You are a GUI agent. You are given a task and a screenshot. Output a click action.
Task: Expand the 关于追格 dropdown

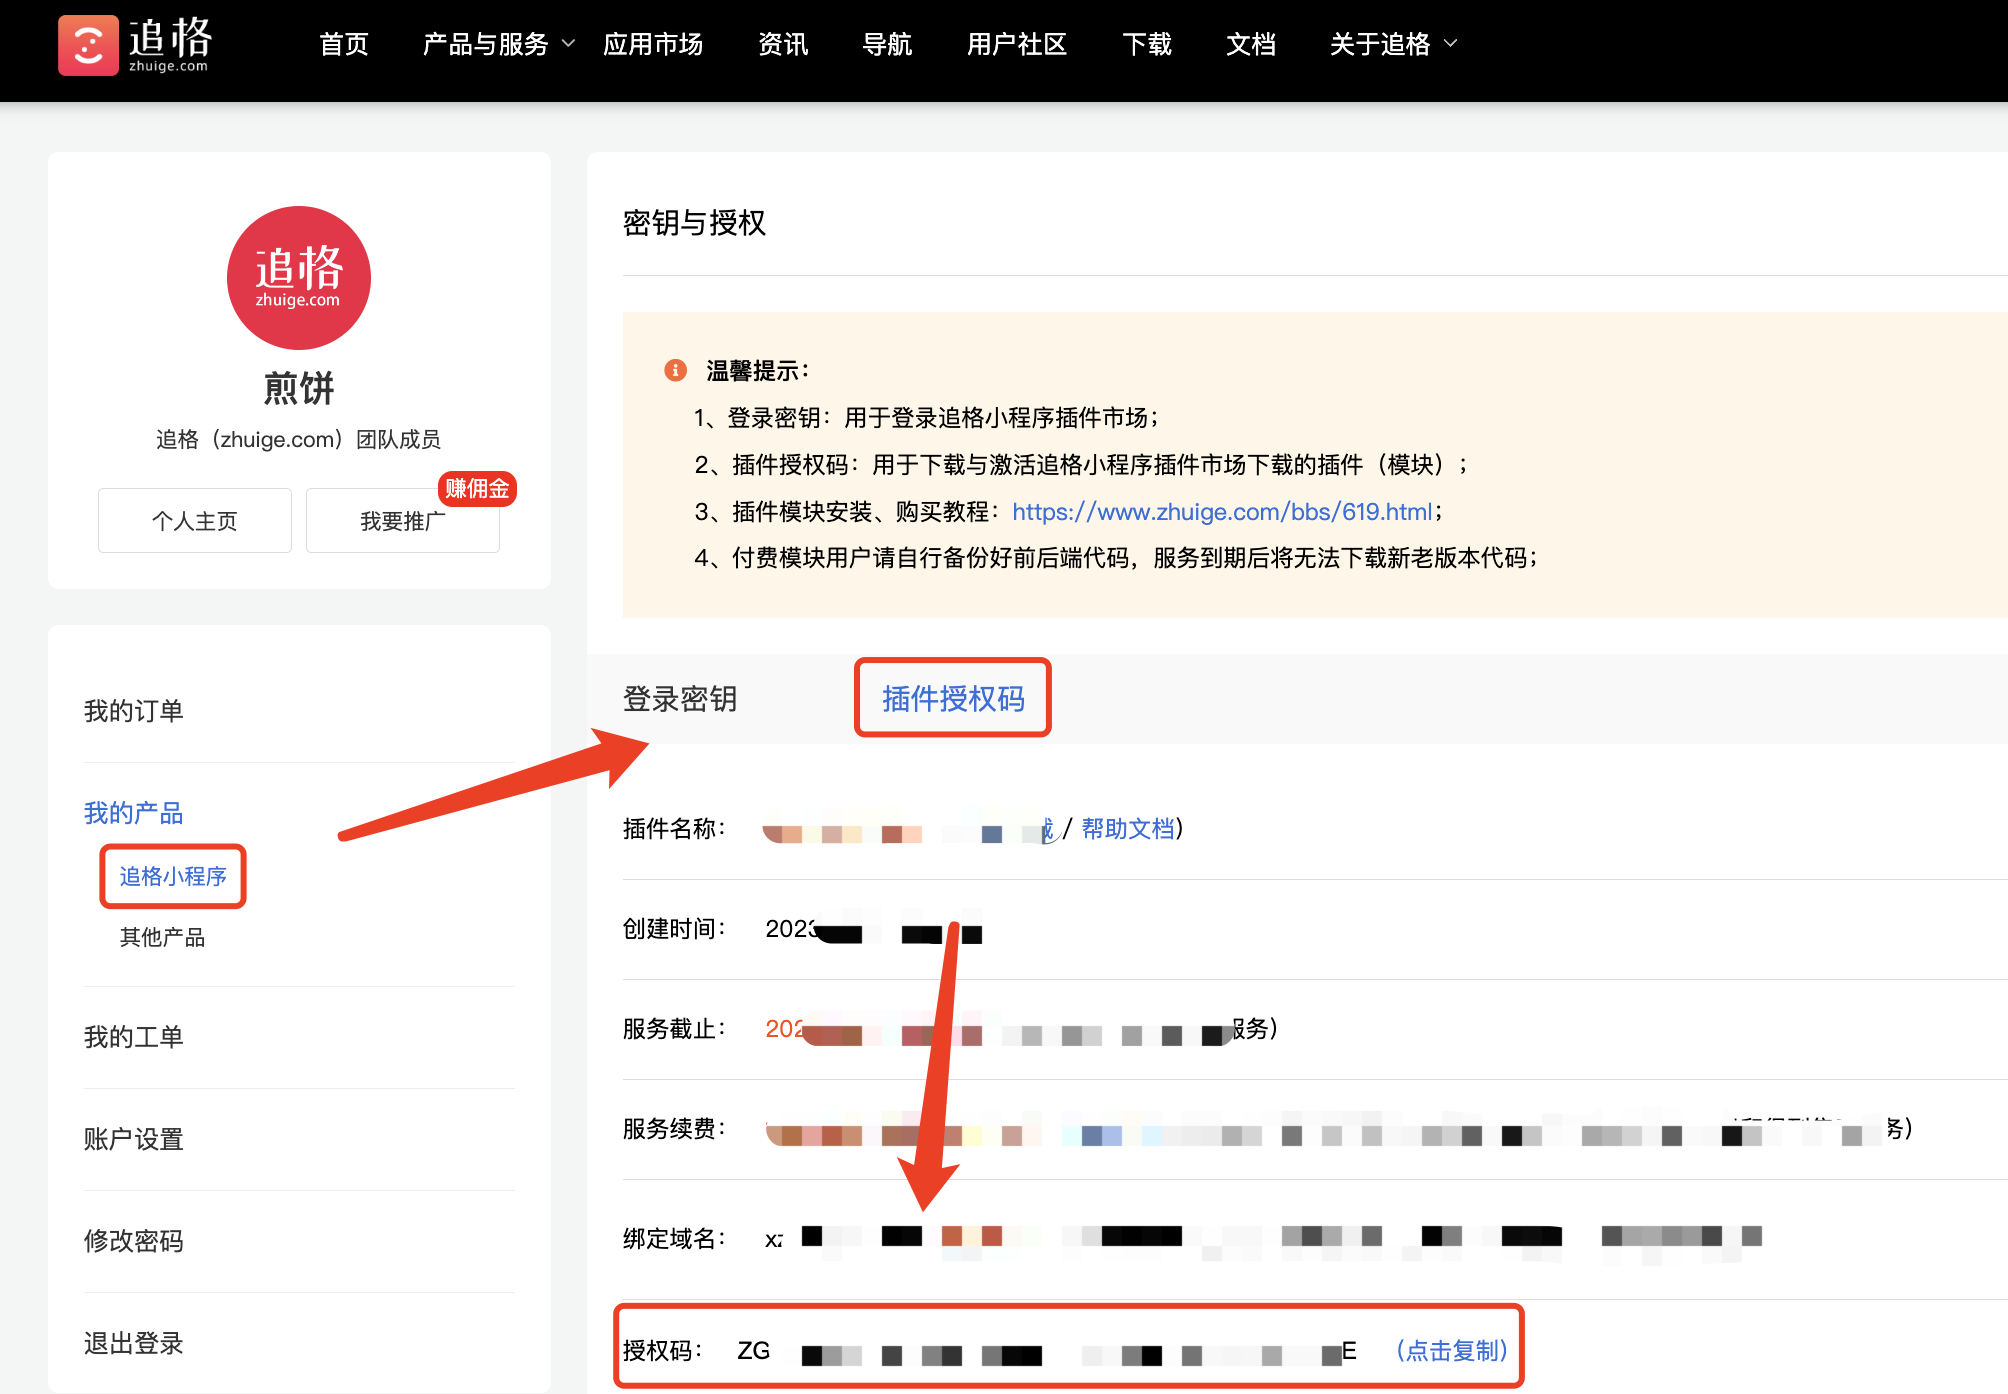click(1394, 44)
